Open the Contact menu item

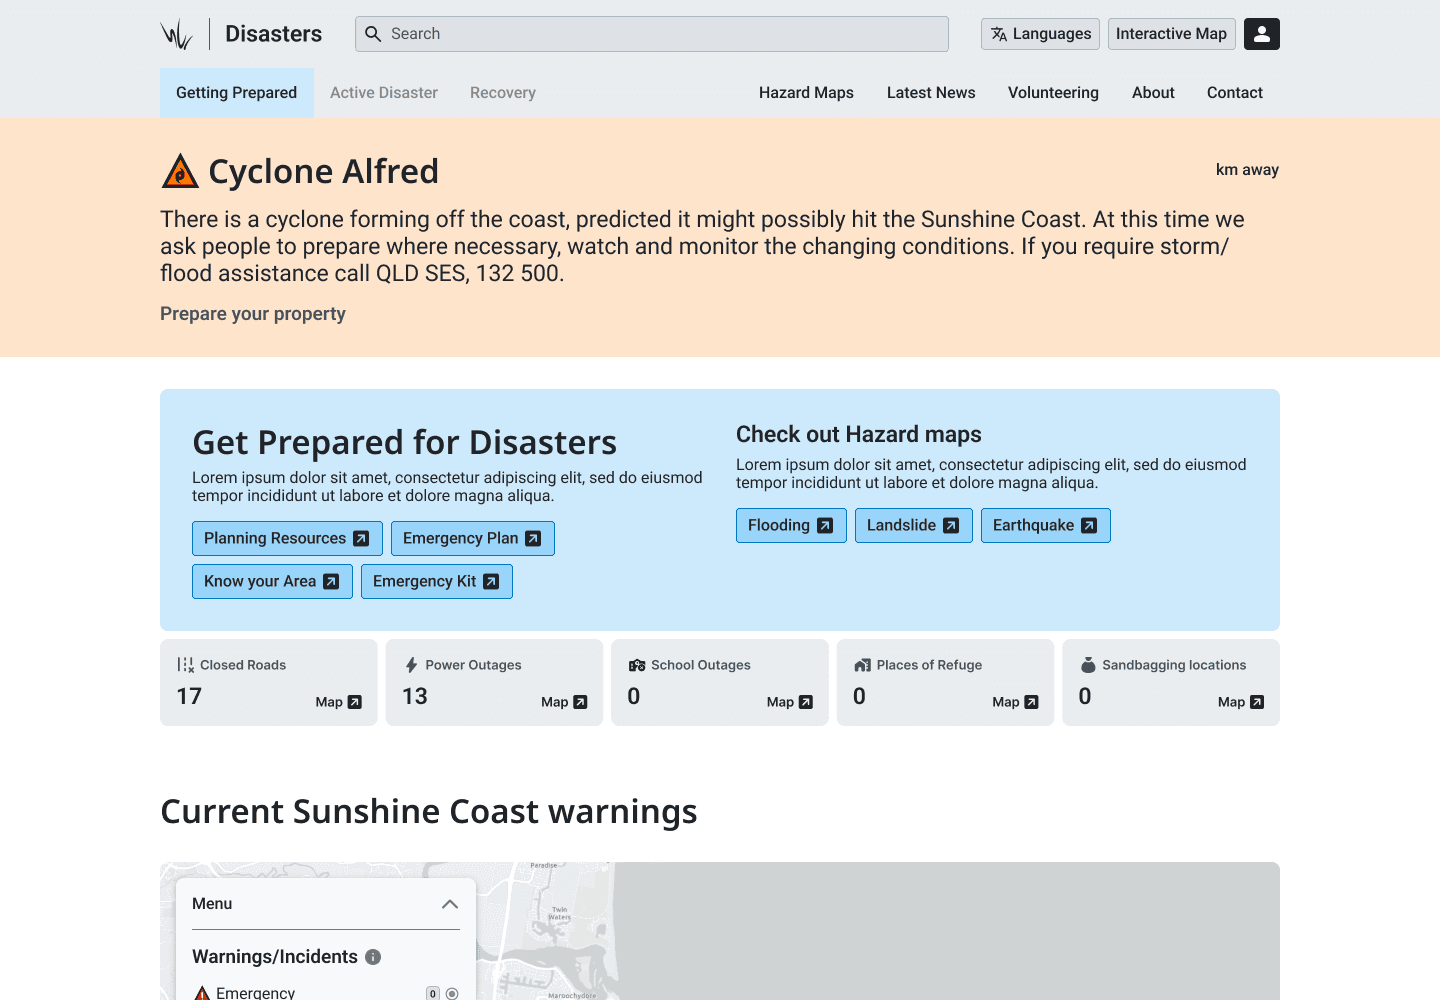click(x=1235, y=93)
